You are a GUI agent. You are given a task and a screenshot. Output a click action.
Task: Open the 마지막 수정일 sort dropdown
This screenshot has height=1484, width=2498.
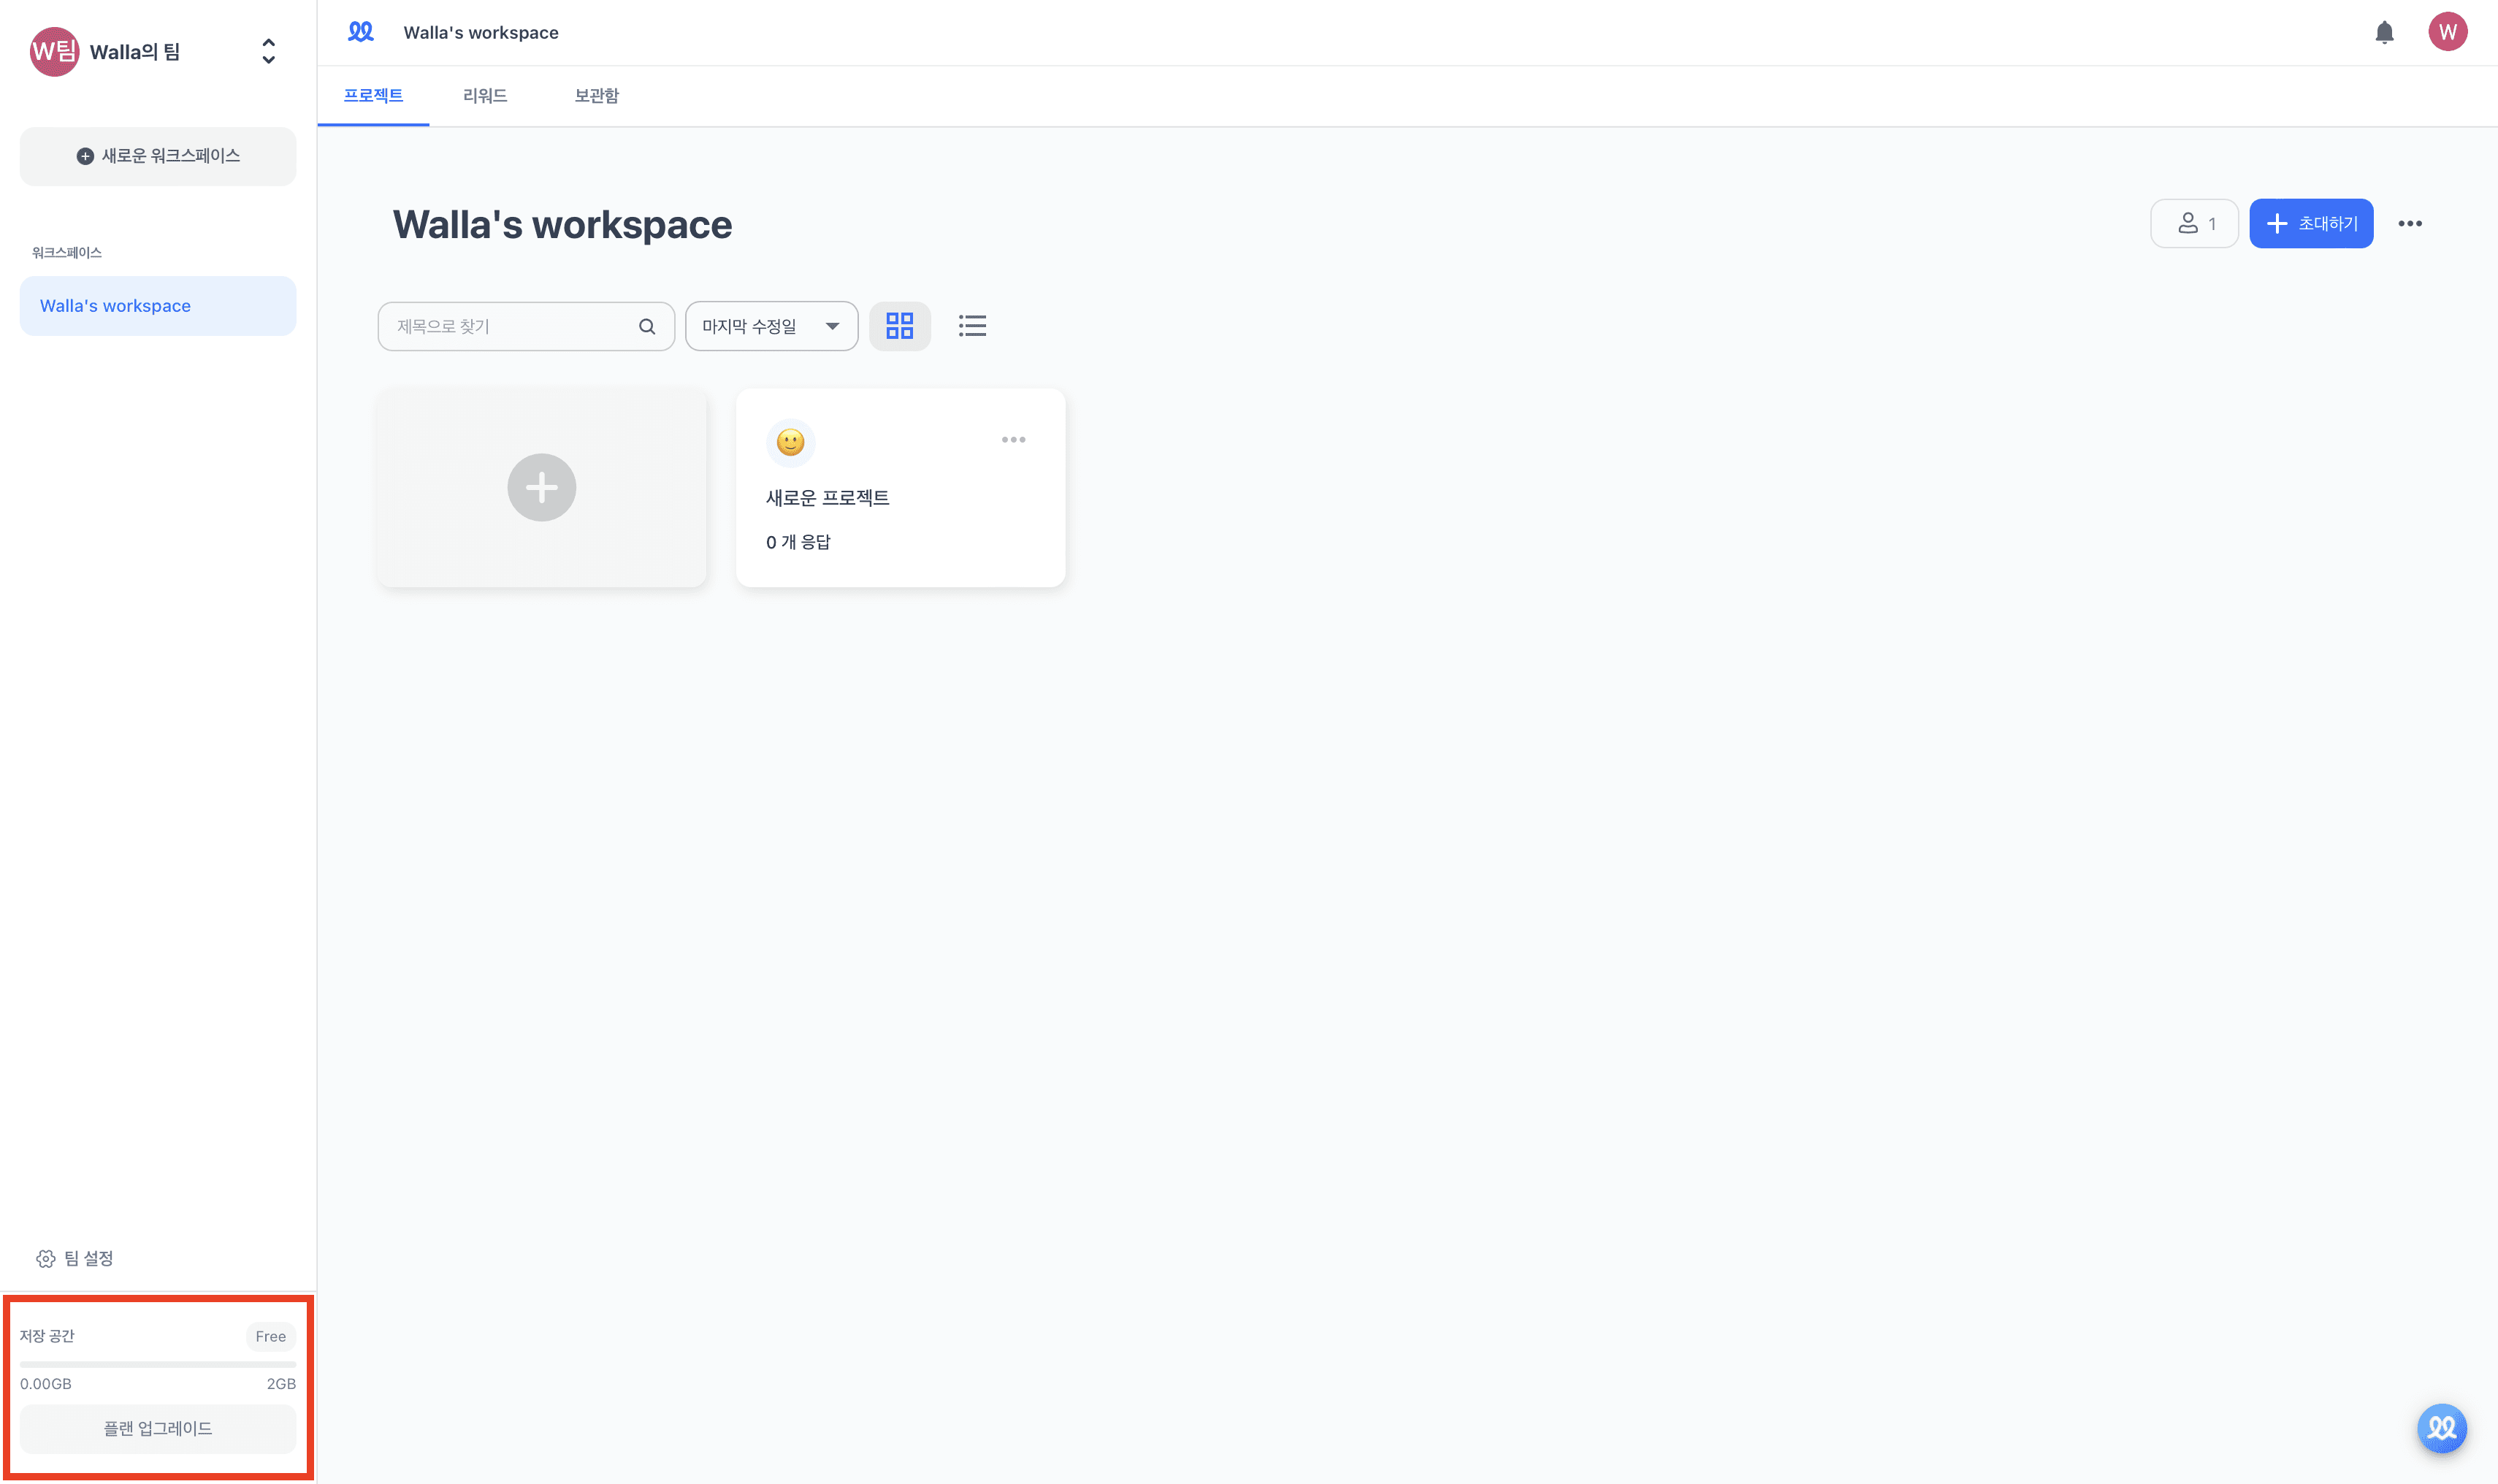(x=771, y=326)
